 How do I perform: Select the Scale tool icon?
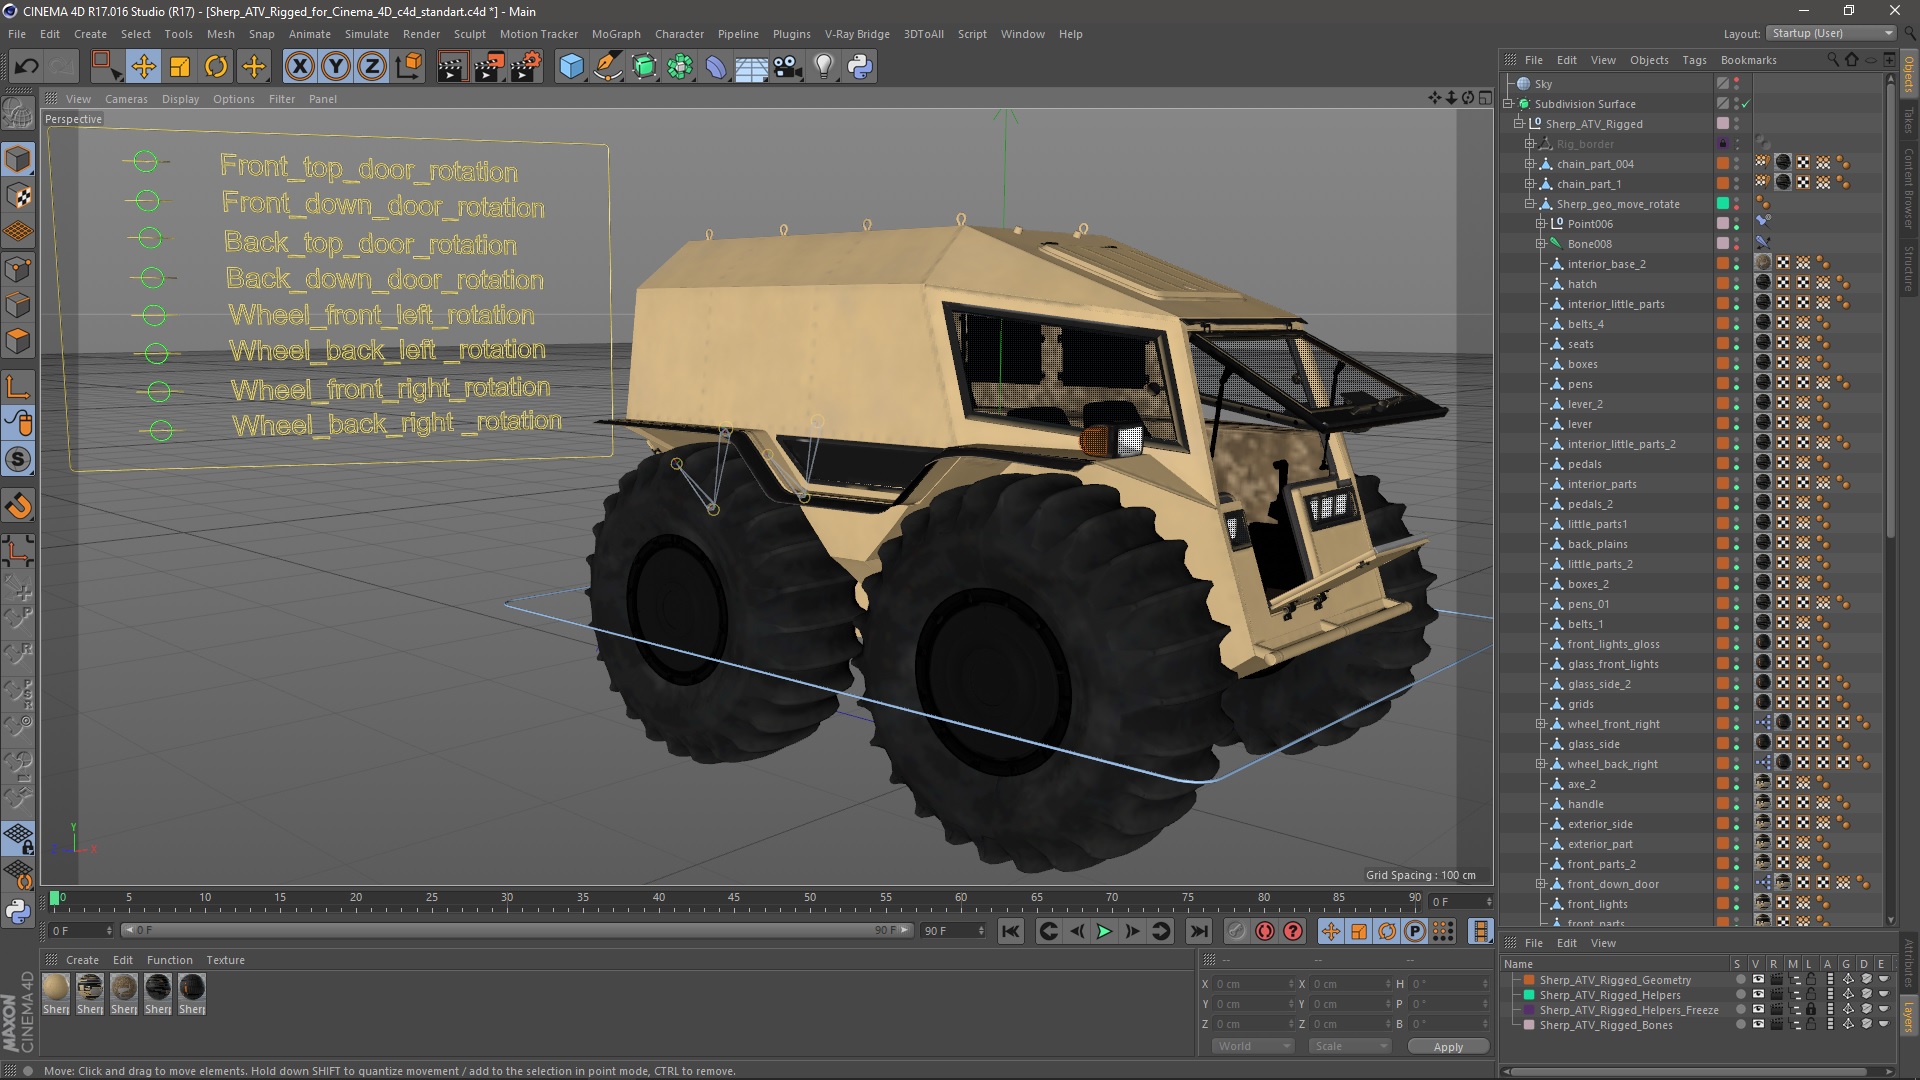point(180,67)
